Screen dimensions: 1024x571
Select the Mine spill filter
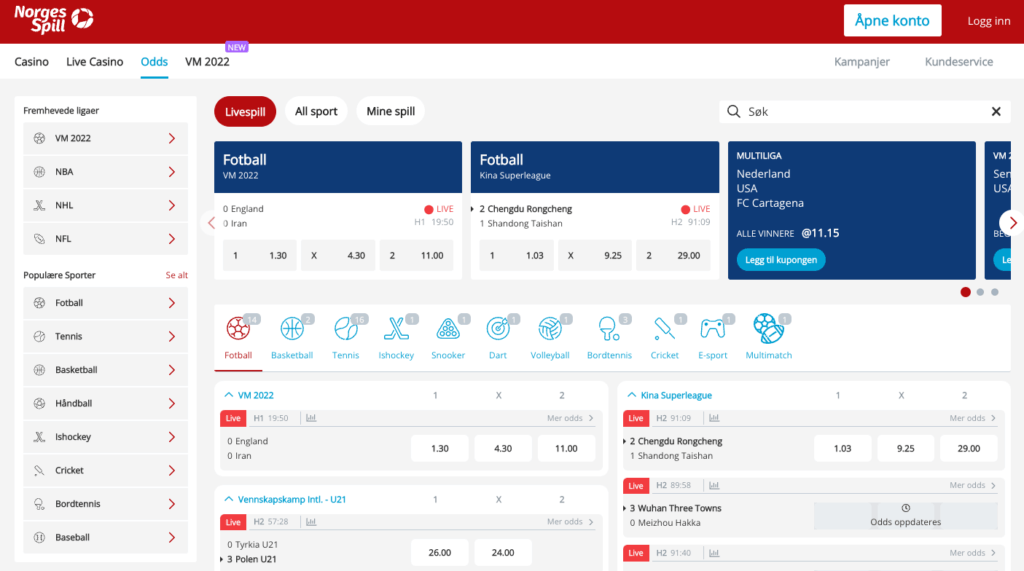(391, 112)
